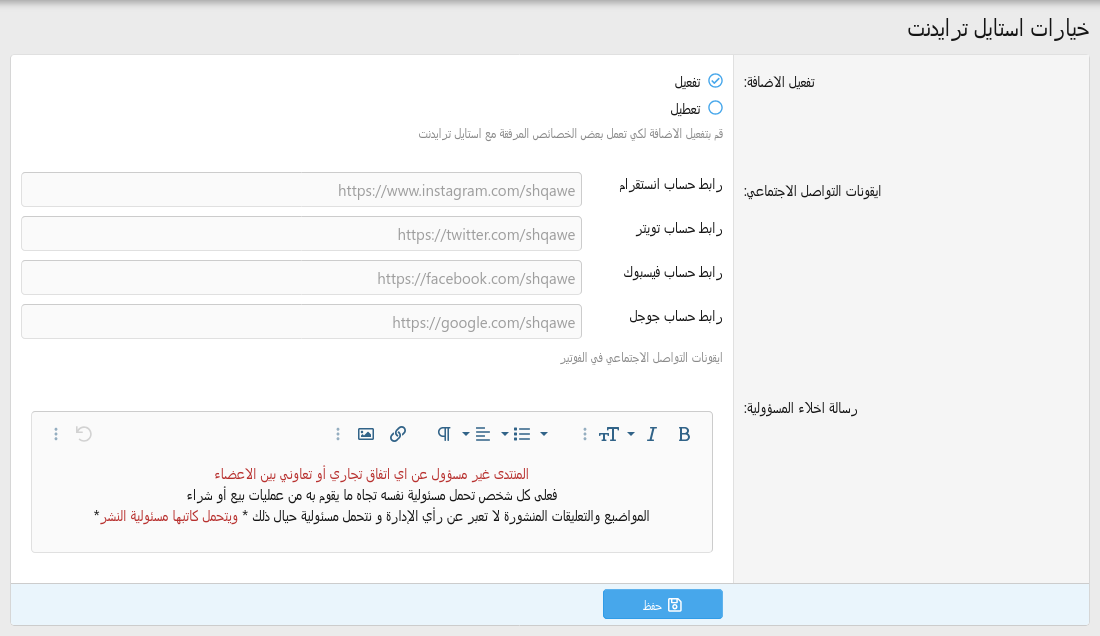Toggle italic formatting in the editor
This screenshot has height=636, width=1100.
pos(652,434)
